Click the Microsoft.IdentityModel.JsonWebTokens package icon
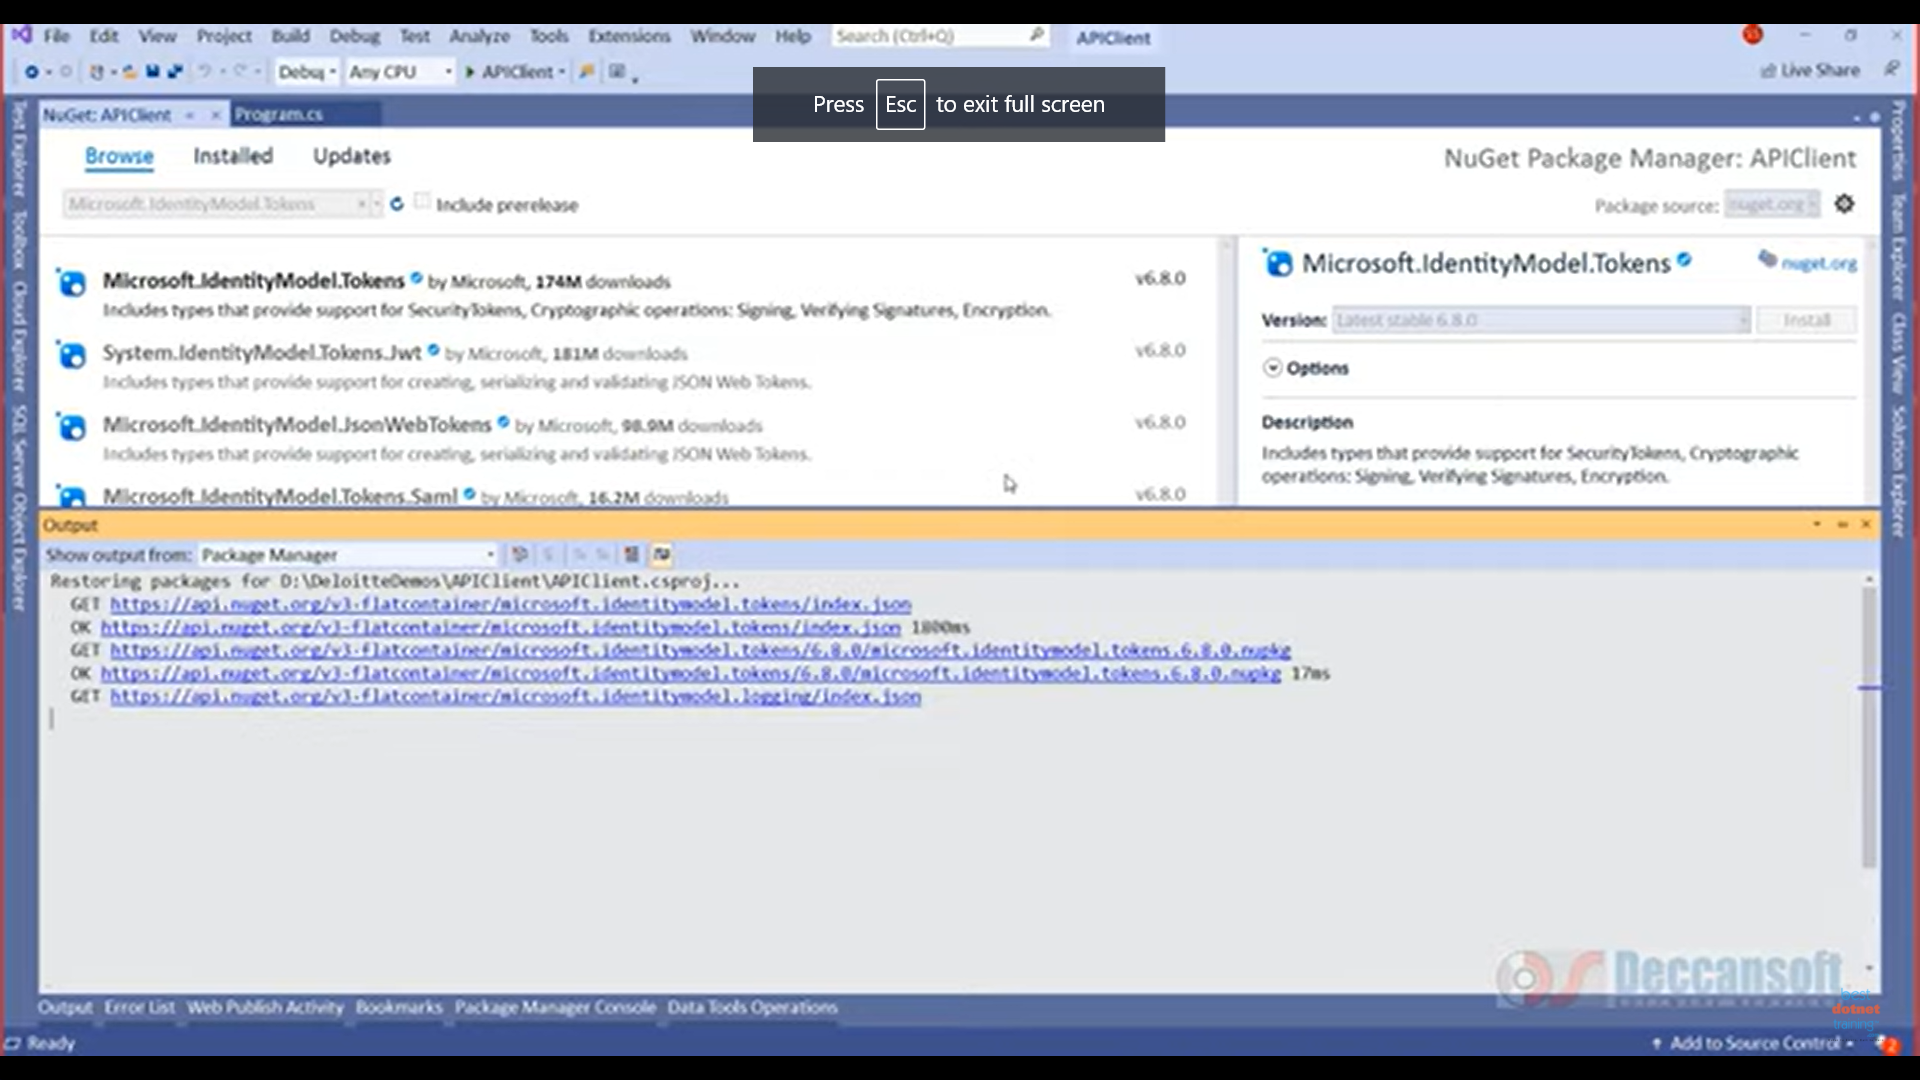The height and width of the screenshot is (1080, 1920). pyautogui.click(x=71, y=427)
